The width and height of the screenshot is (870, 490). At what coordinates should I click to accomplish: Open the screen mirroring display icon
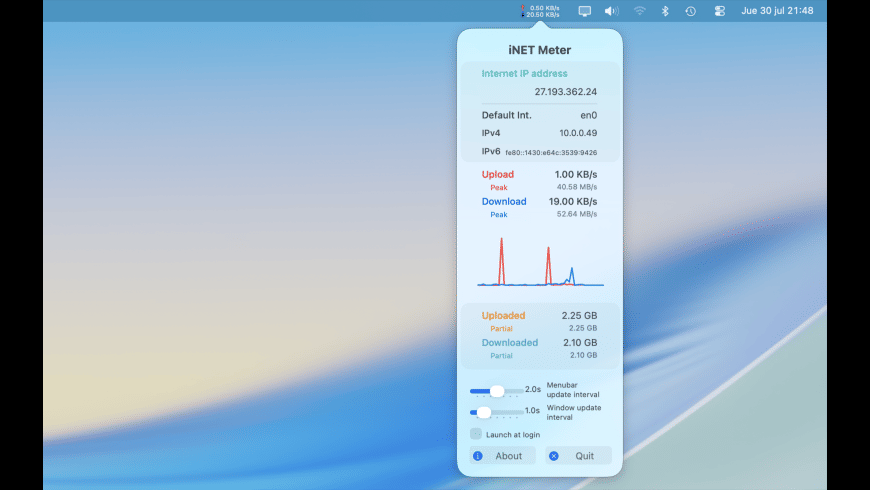[x=584, y=11]
